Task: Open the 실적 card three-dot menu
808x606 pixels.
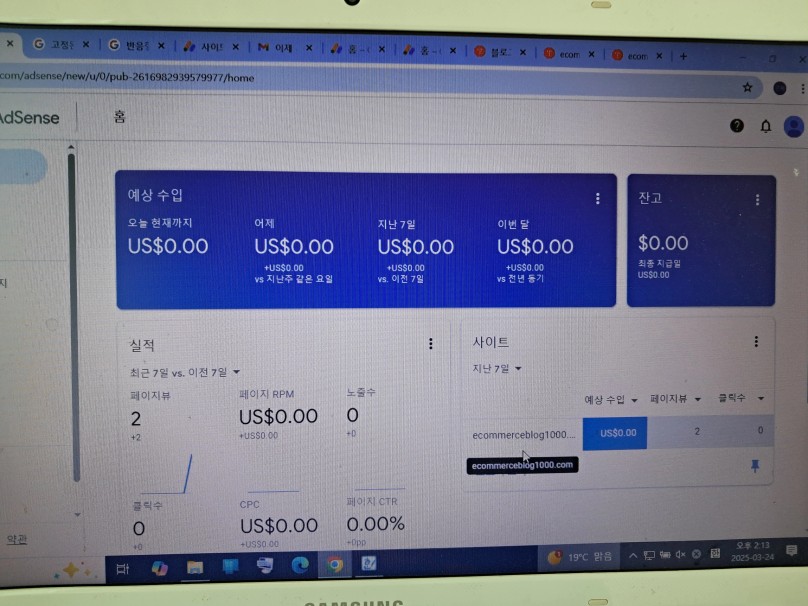Action: (x=431, y=344)
